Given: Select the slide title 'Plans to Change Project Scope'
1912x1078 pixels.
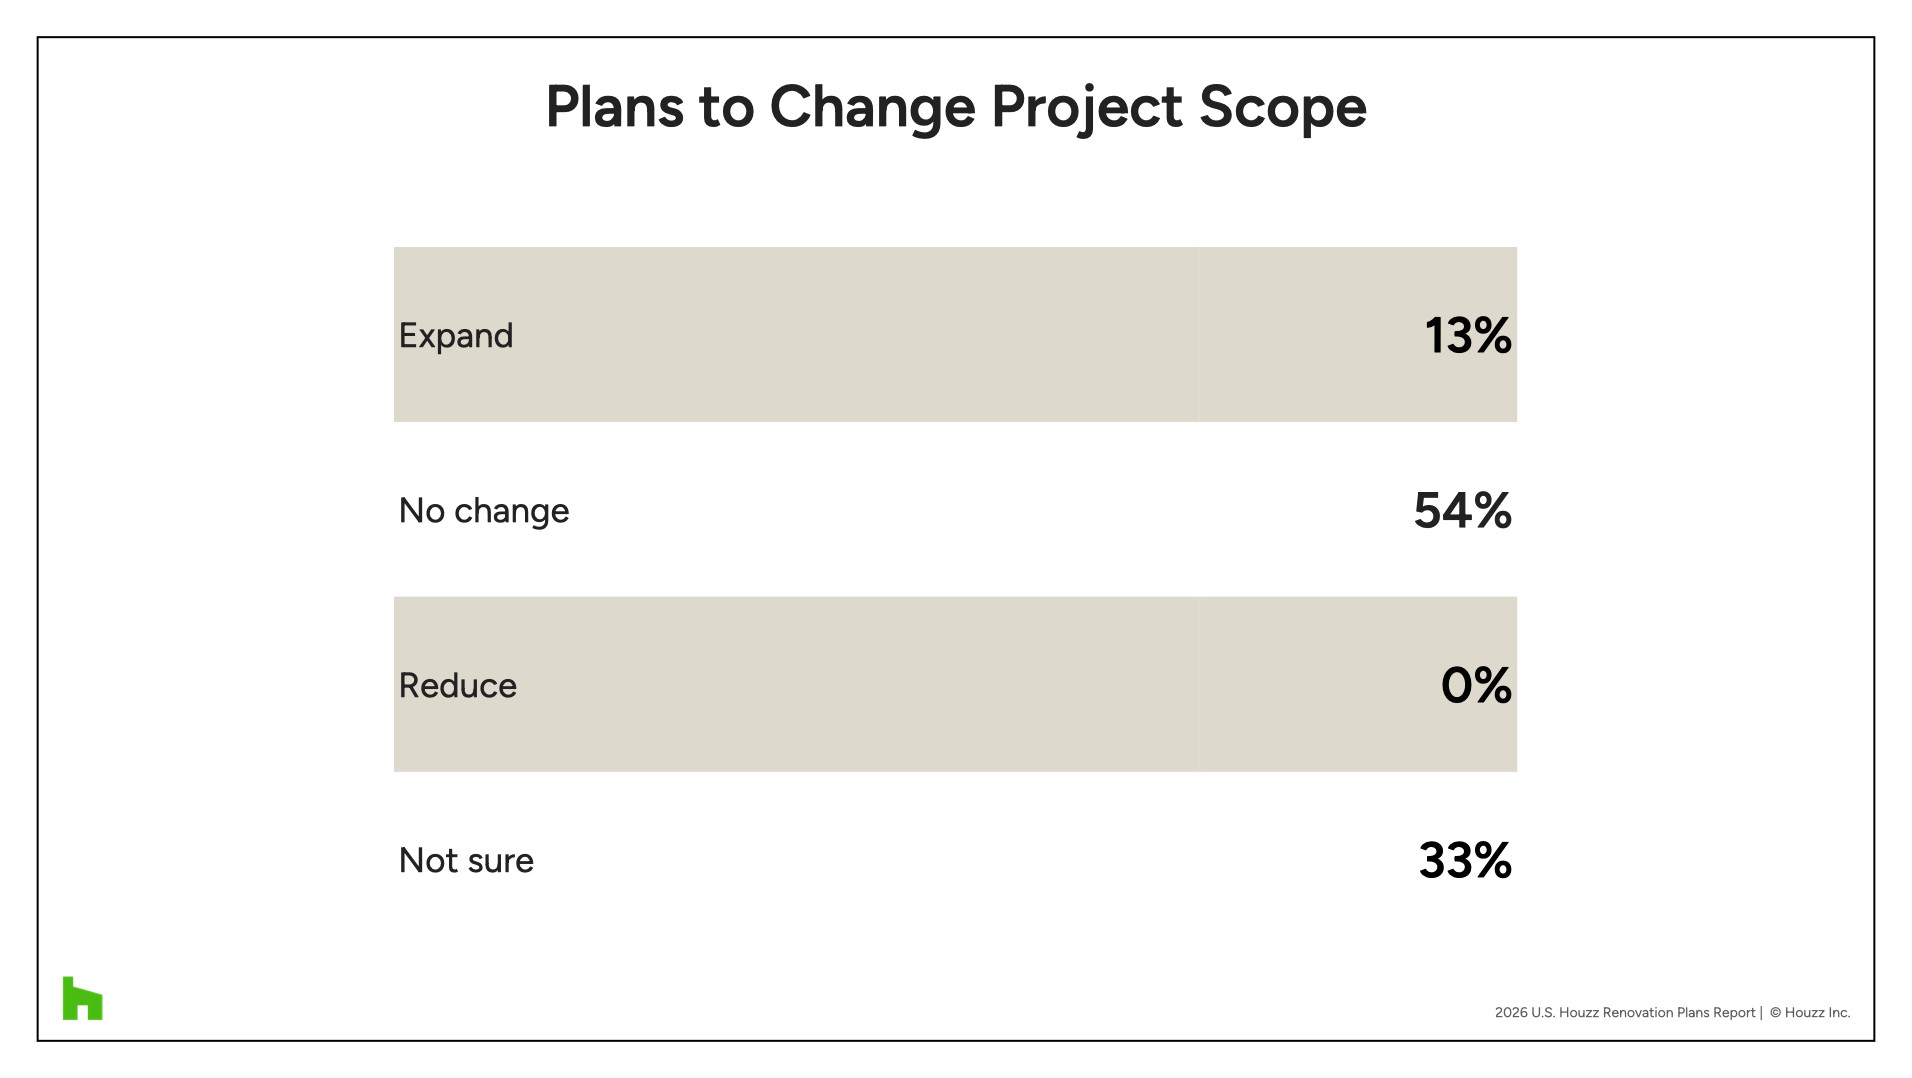Looking at the screenshot, I should [955, 106].
